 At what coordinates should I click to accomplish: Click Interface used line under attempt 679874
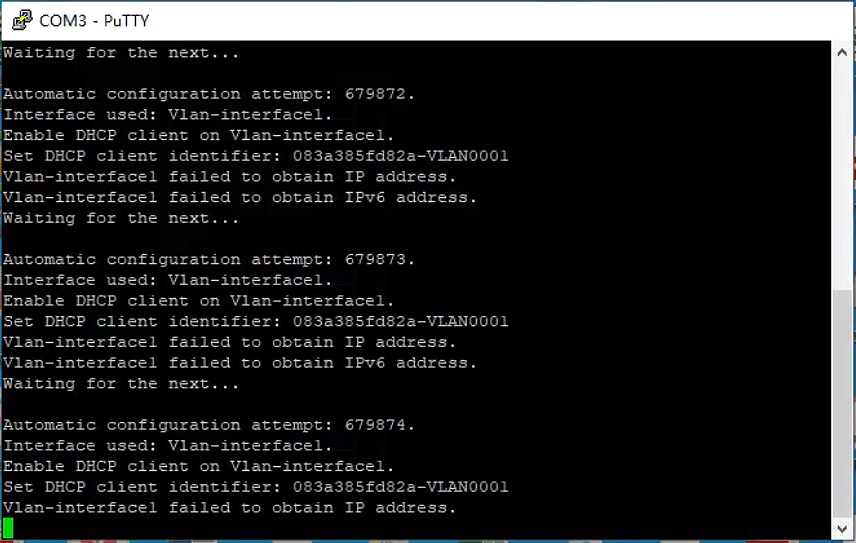(168, 446)
